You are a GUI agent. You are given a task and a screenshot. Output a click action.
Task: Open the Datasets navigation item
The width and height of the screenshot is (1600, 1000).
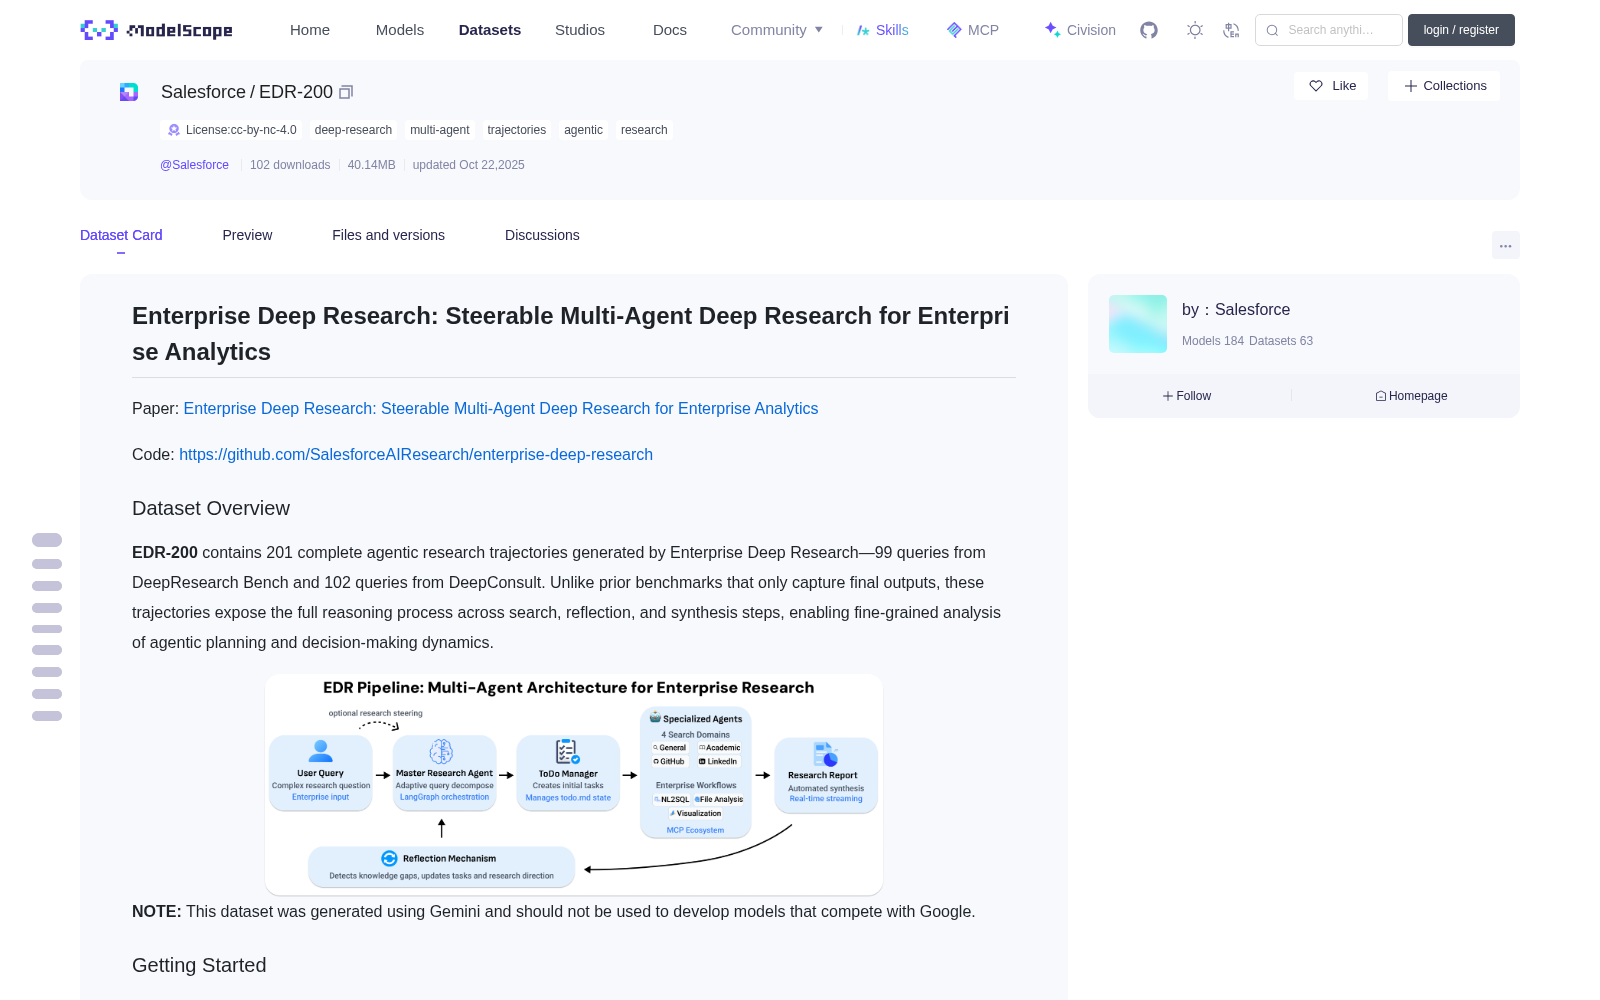[490, 30]
